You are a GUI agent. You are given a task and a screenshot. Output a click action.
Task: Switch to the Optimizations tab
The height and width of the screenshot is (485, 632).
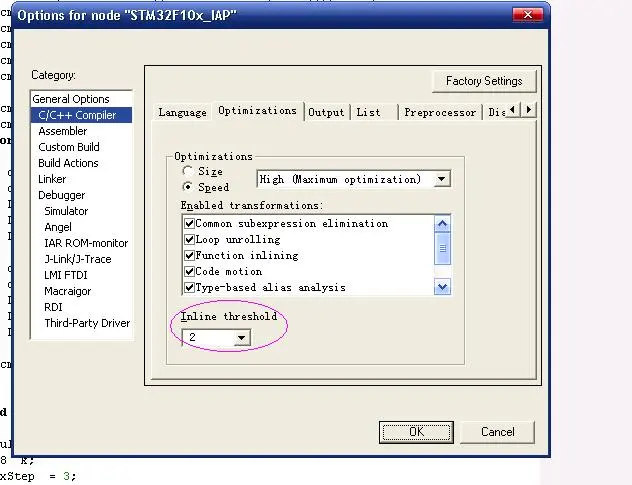(x=257, y=110)
